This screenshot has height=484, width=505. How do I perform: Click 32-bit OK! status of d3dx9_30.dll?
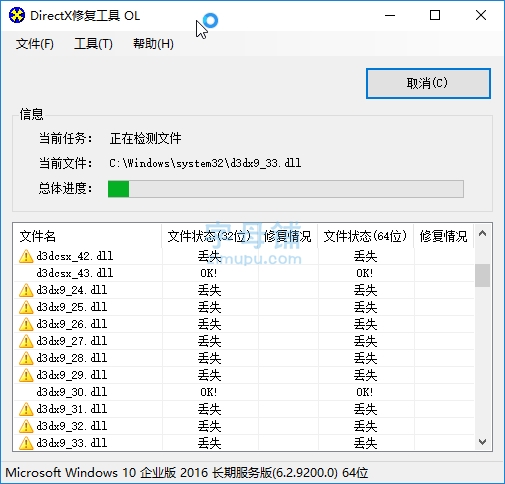pos(209,392)
